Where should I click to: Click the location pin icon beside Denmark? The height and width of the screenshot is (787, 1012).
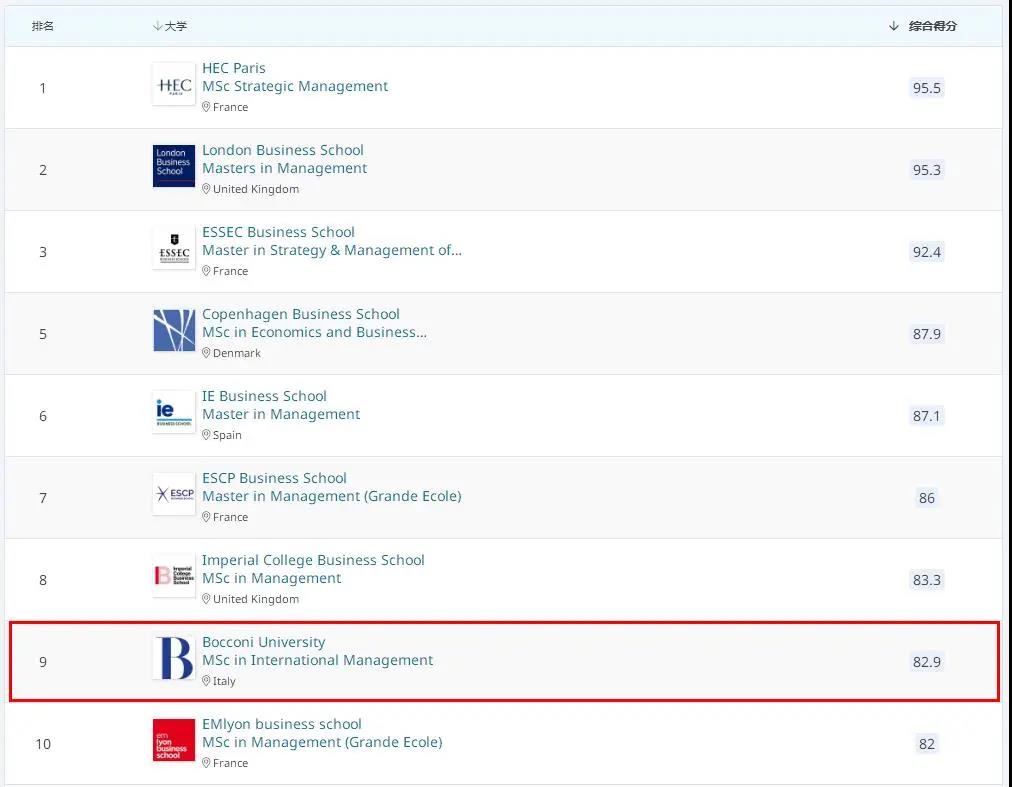point(206,353)
